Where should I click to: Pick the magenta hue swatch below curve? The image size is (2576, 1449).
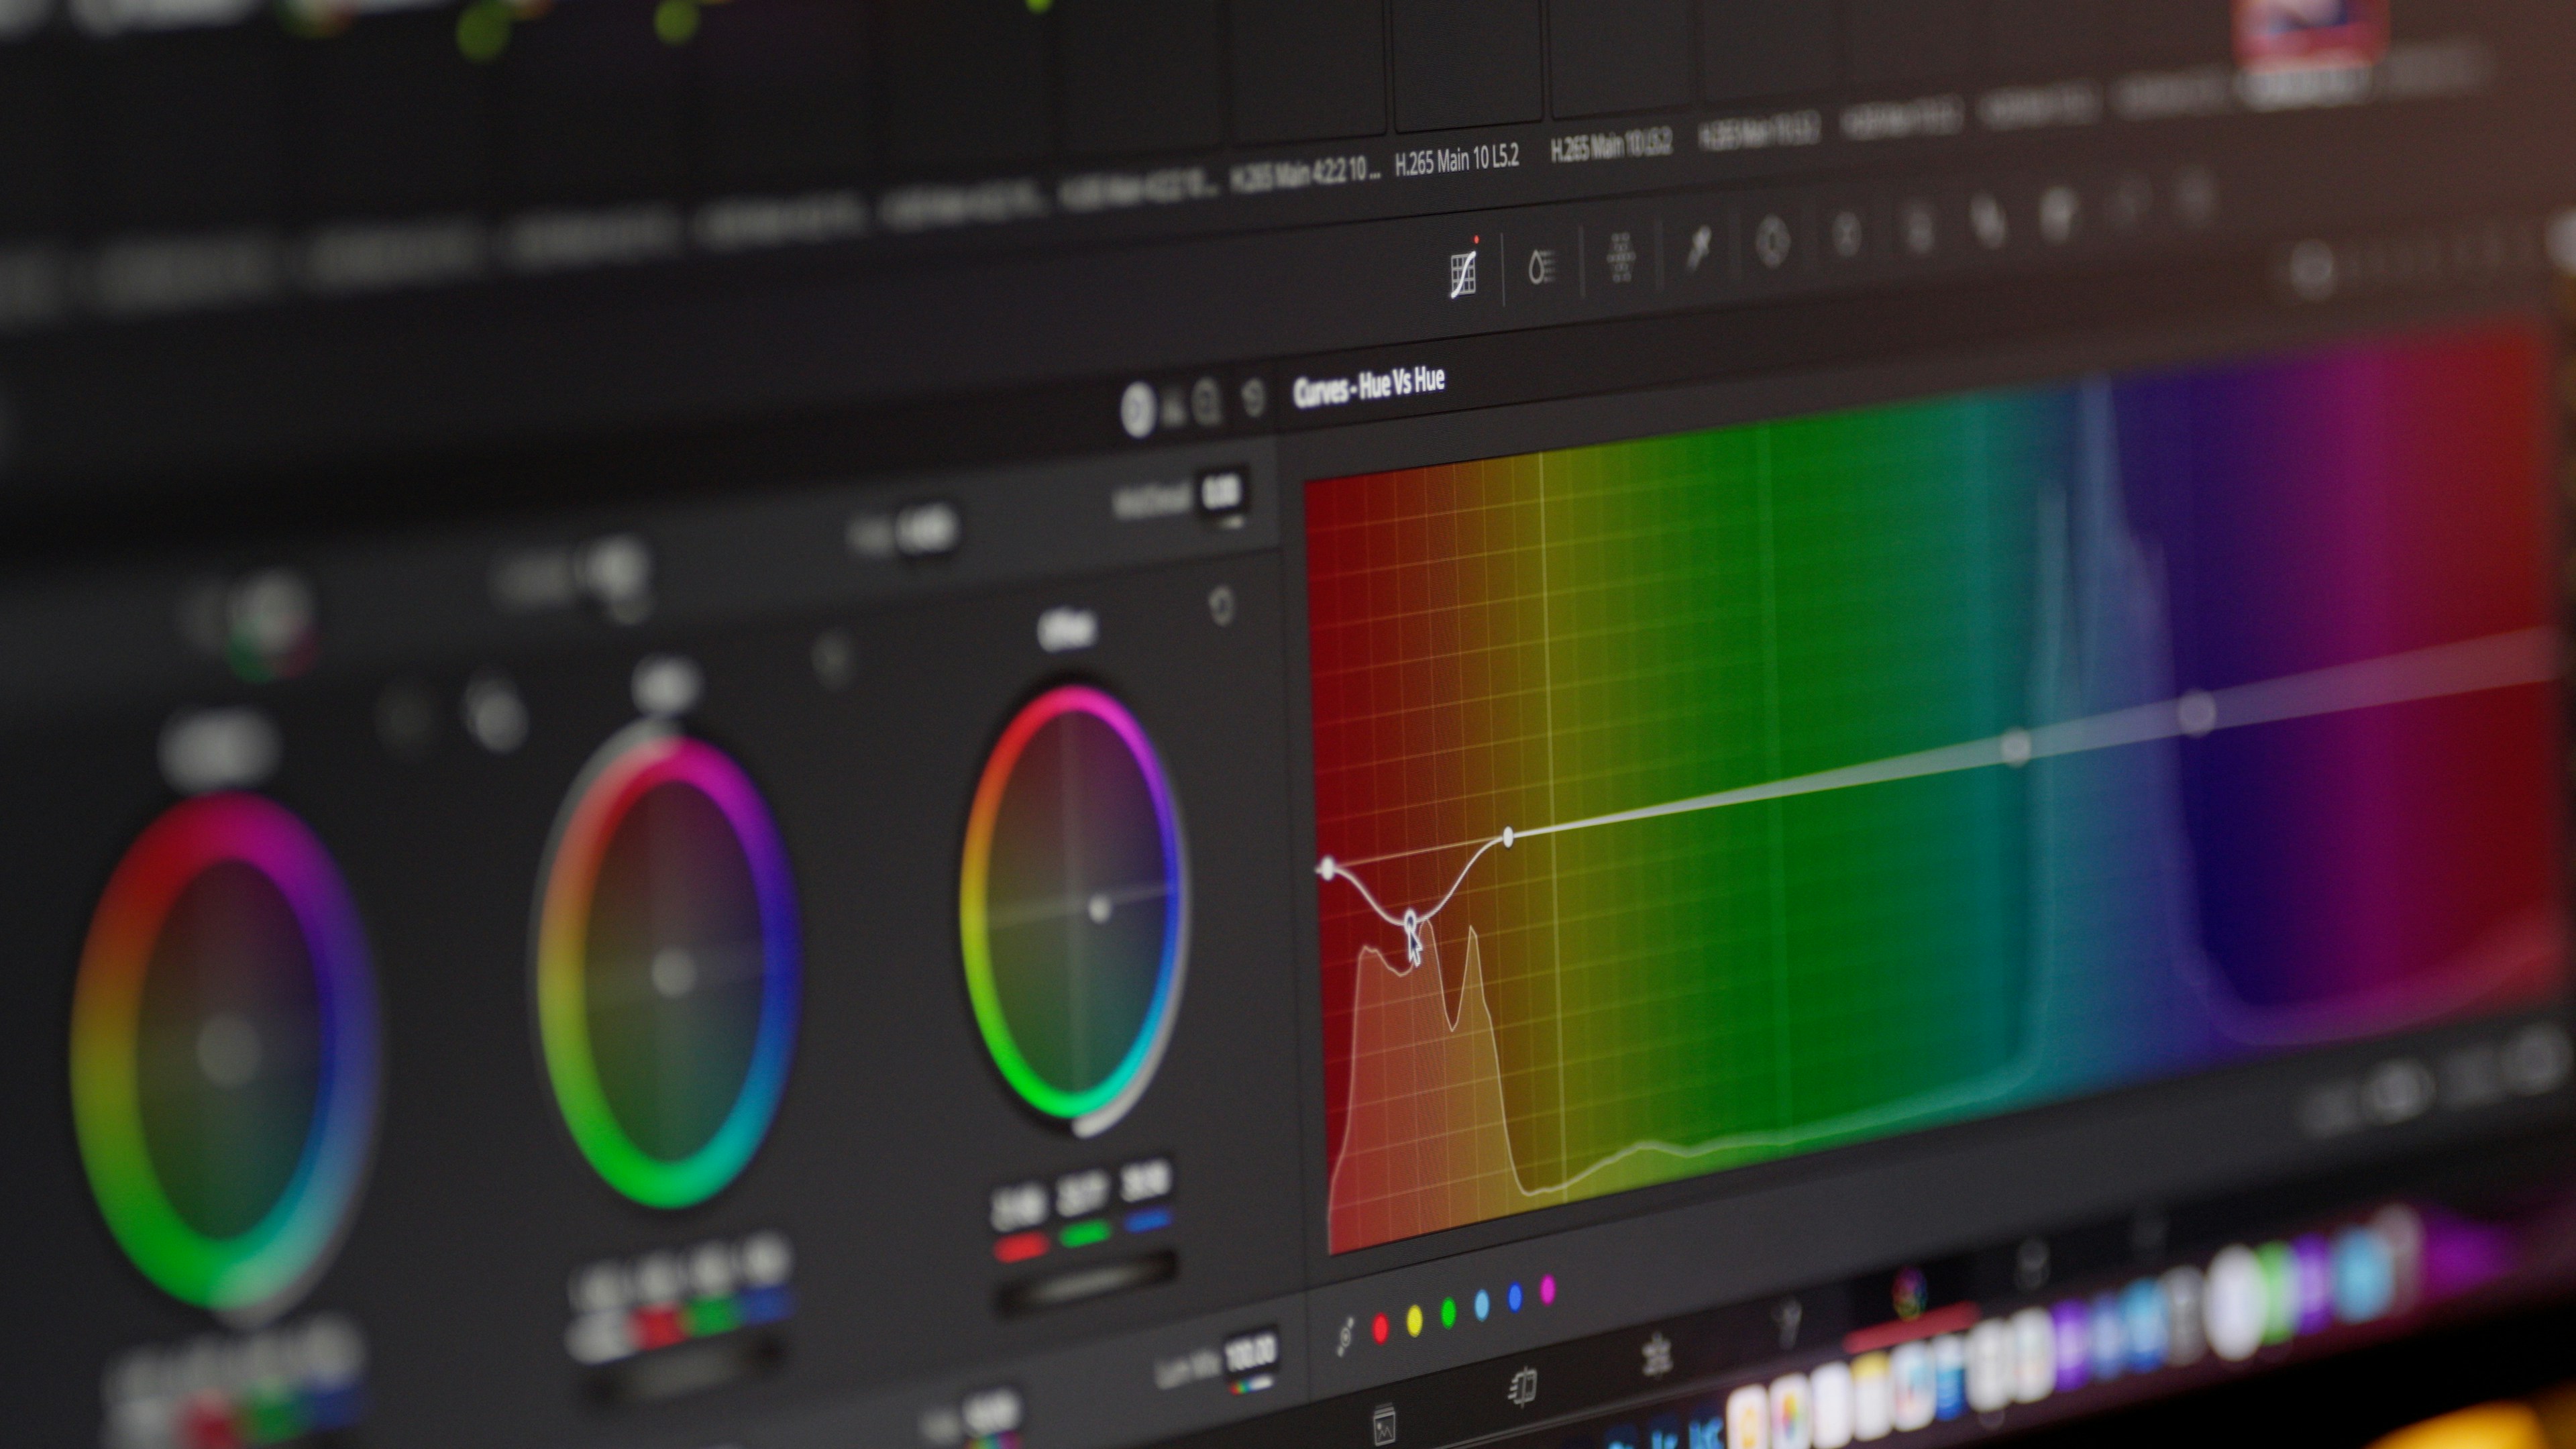coord(1548,1290)
